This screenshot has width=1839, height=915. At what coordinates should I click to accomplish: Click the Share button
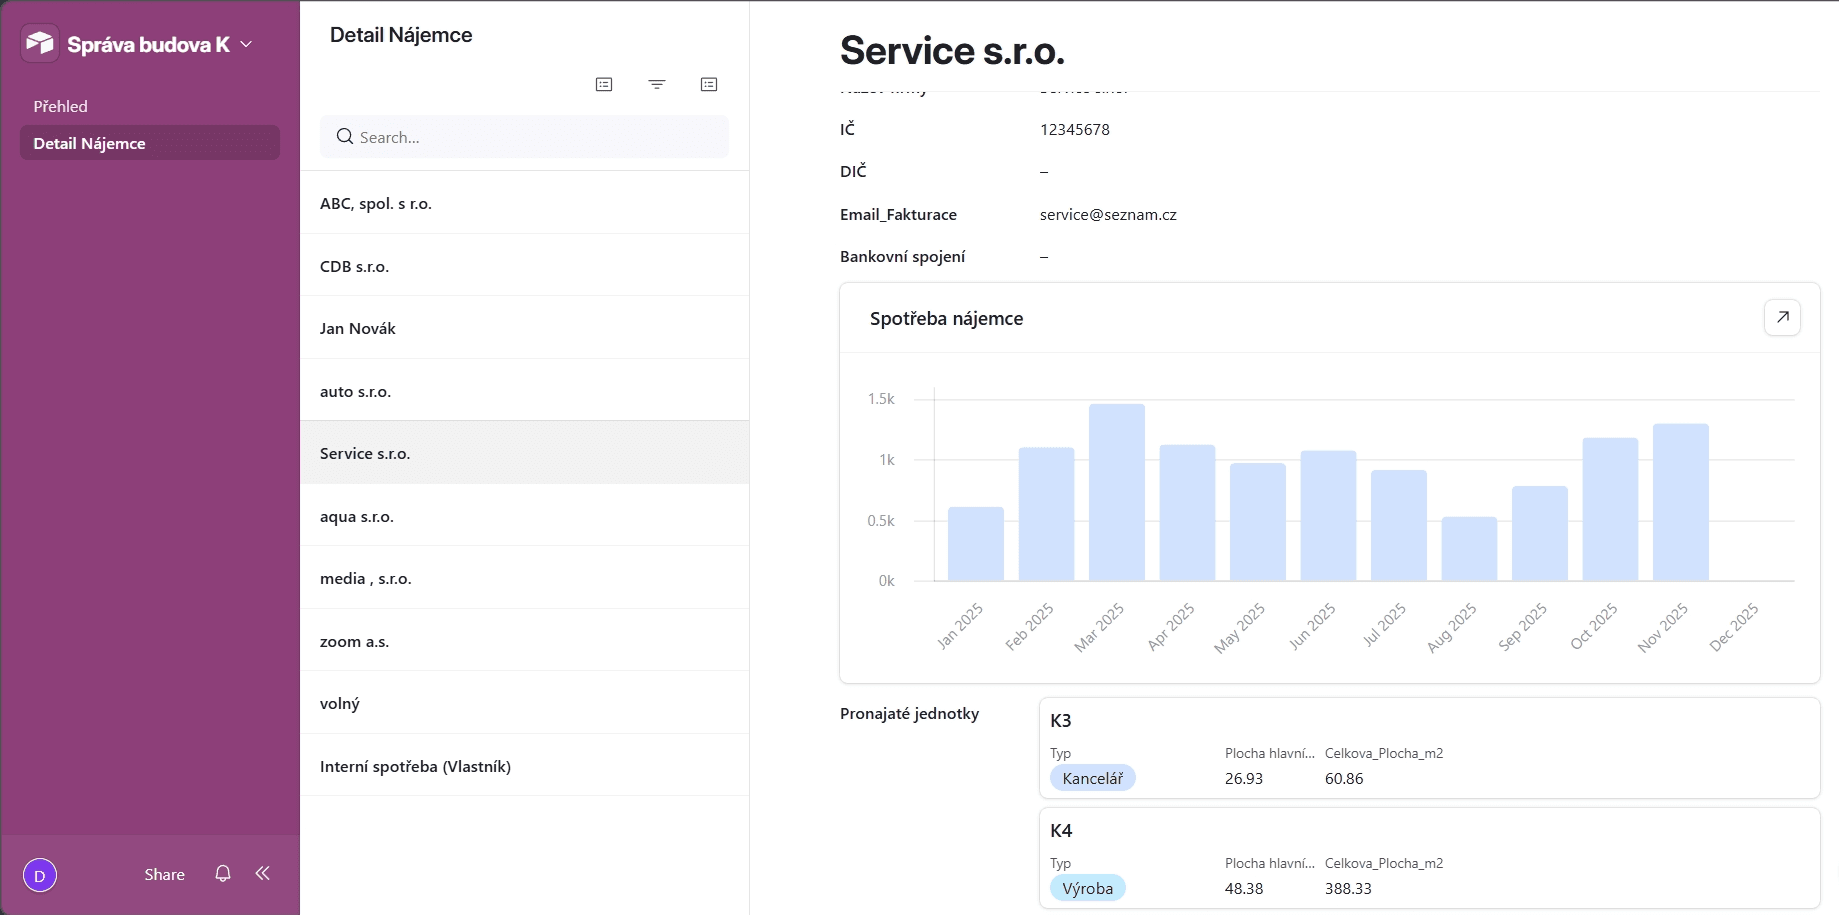click(x=165, y=875)
